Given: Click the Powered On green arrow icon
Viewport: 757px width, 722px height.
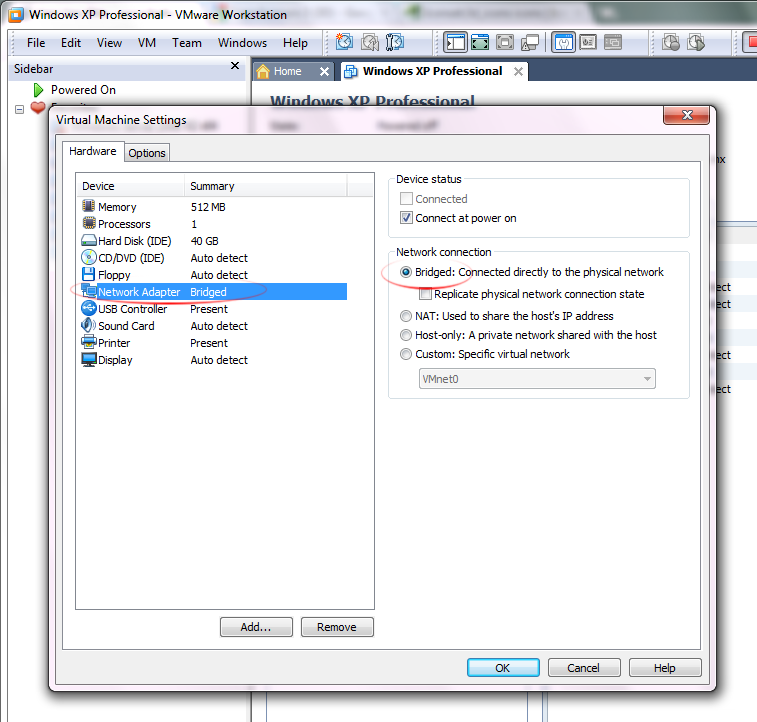Looking at the screenshot, I should click(38, 90).
